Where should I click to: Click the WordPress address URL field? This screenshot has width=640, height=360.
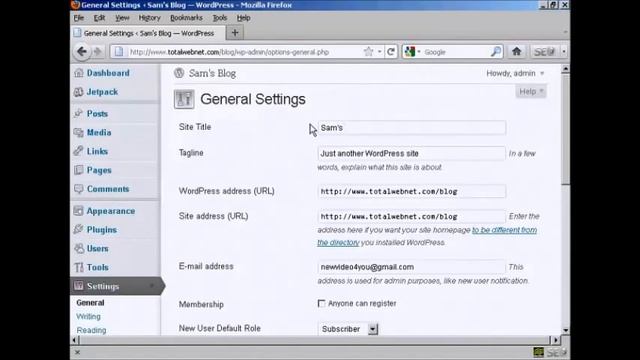click(x=411, y=191)
